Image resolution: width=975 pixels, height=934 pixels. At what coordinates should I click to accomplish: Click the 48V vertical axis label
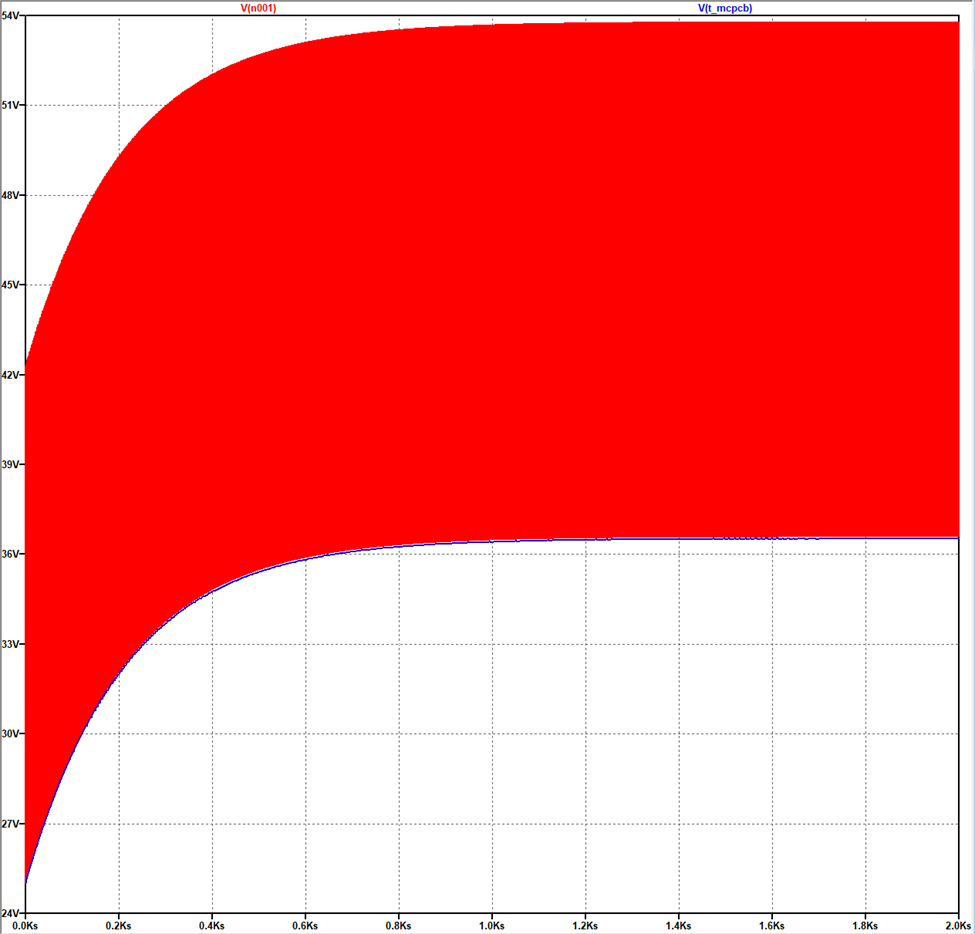(x=12, y=195)
